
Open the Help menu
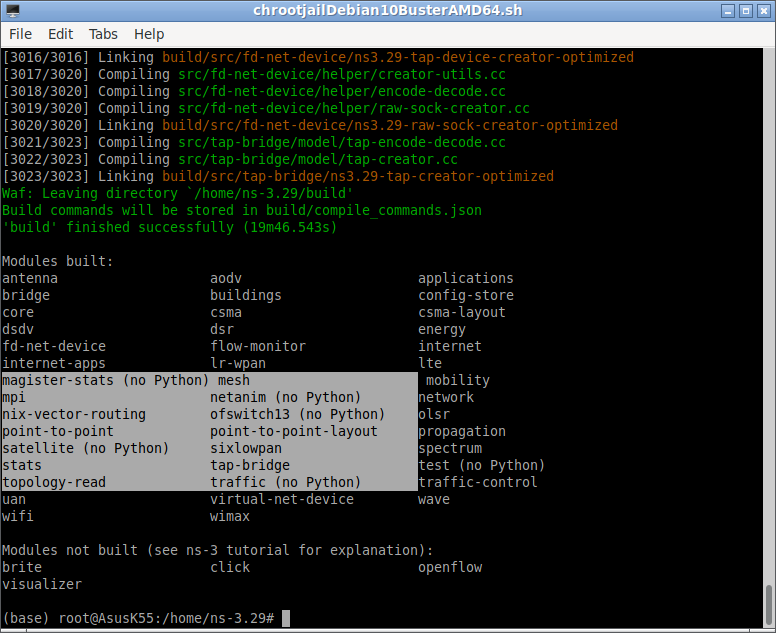coord(149,34)
